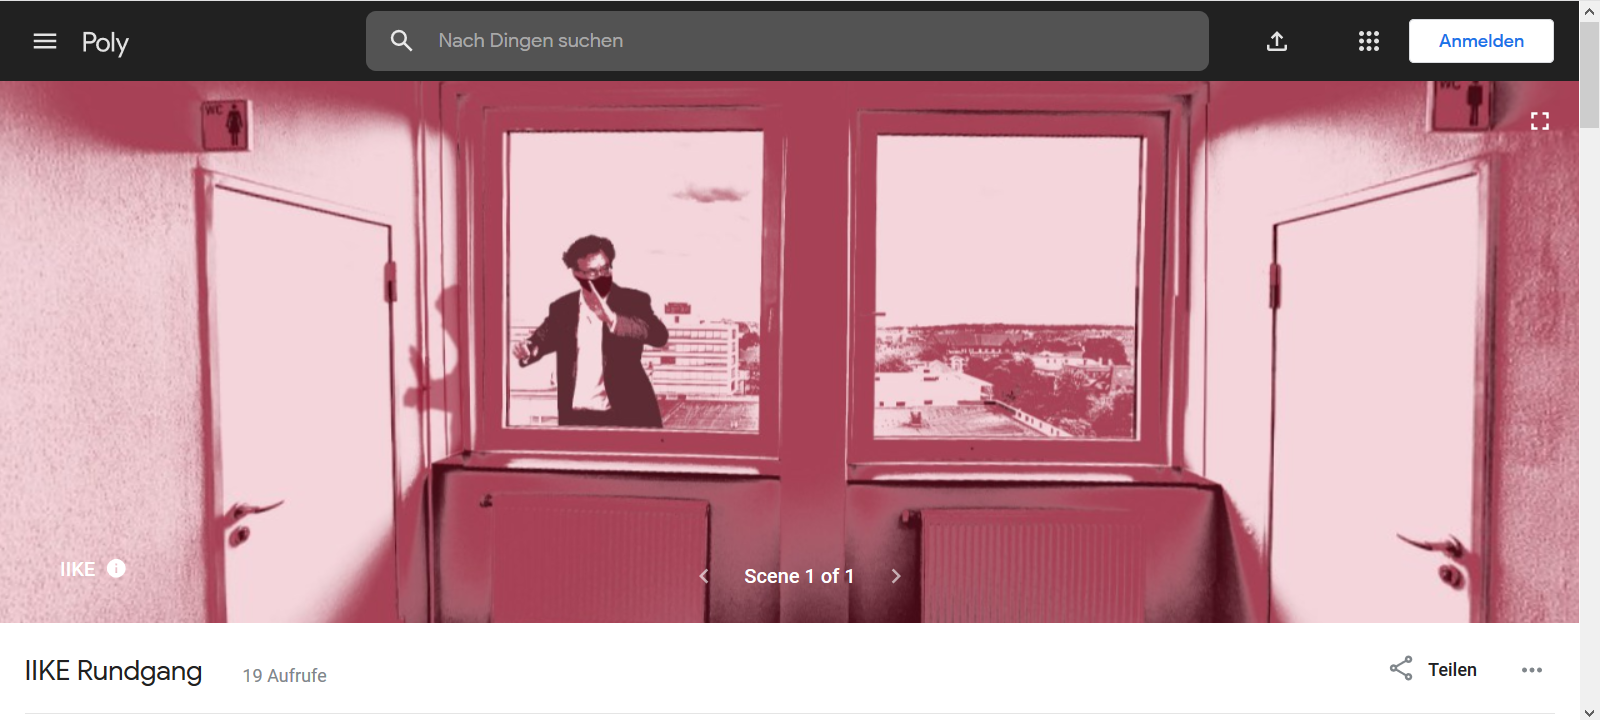
Task: Go to next scene arrow
Action: [x=896, y=576]
